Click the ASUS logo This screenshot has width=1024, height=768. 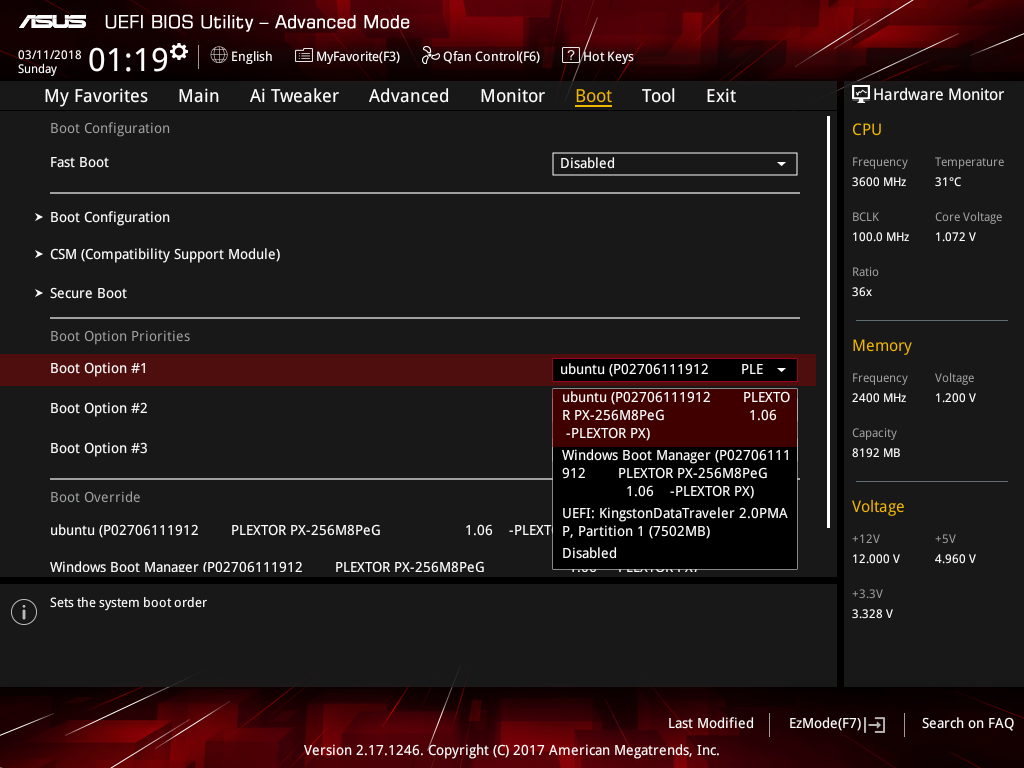click(52, 22)
